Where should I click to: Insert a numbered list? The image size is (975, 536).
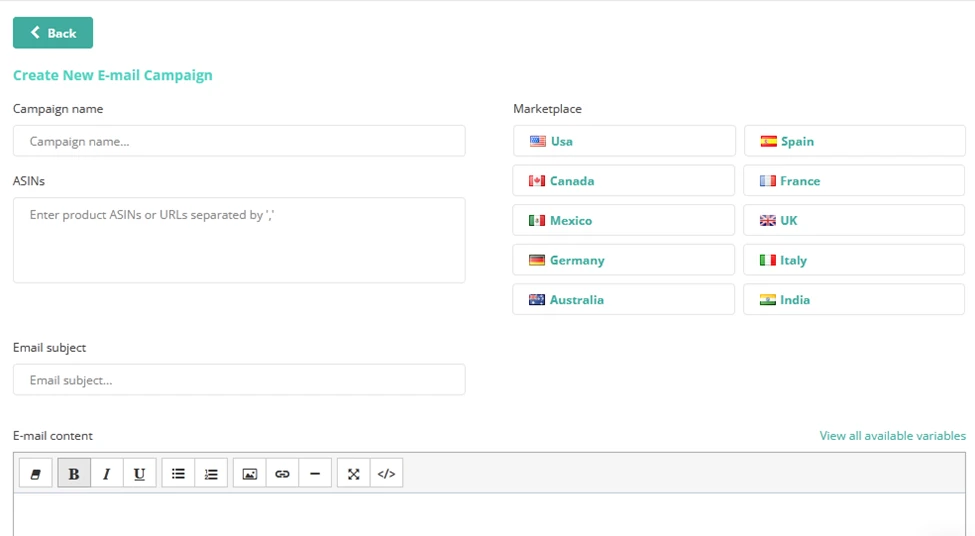coord(211,474)
